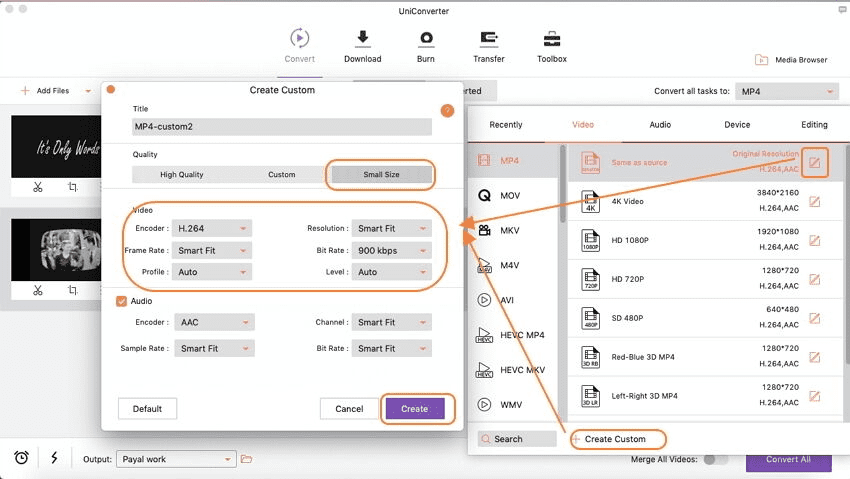Click scissors trim icon under first video

tap(37, 187)
